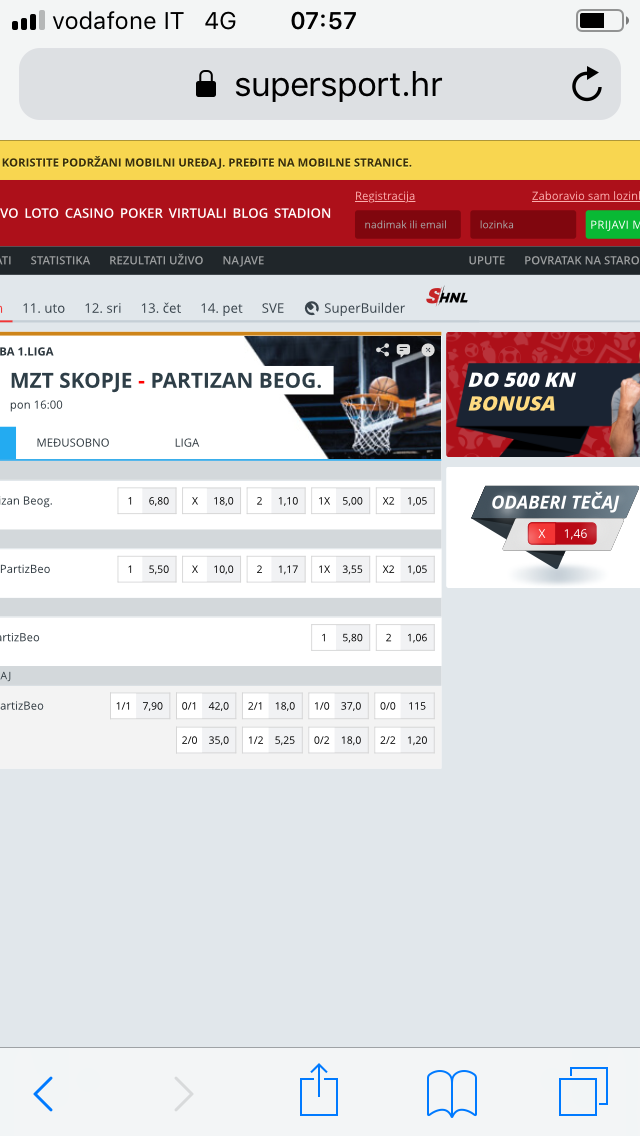
Task: Select the 13. čet date tab
Action: pos(161,308)
